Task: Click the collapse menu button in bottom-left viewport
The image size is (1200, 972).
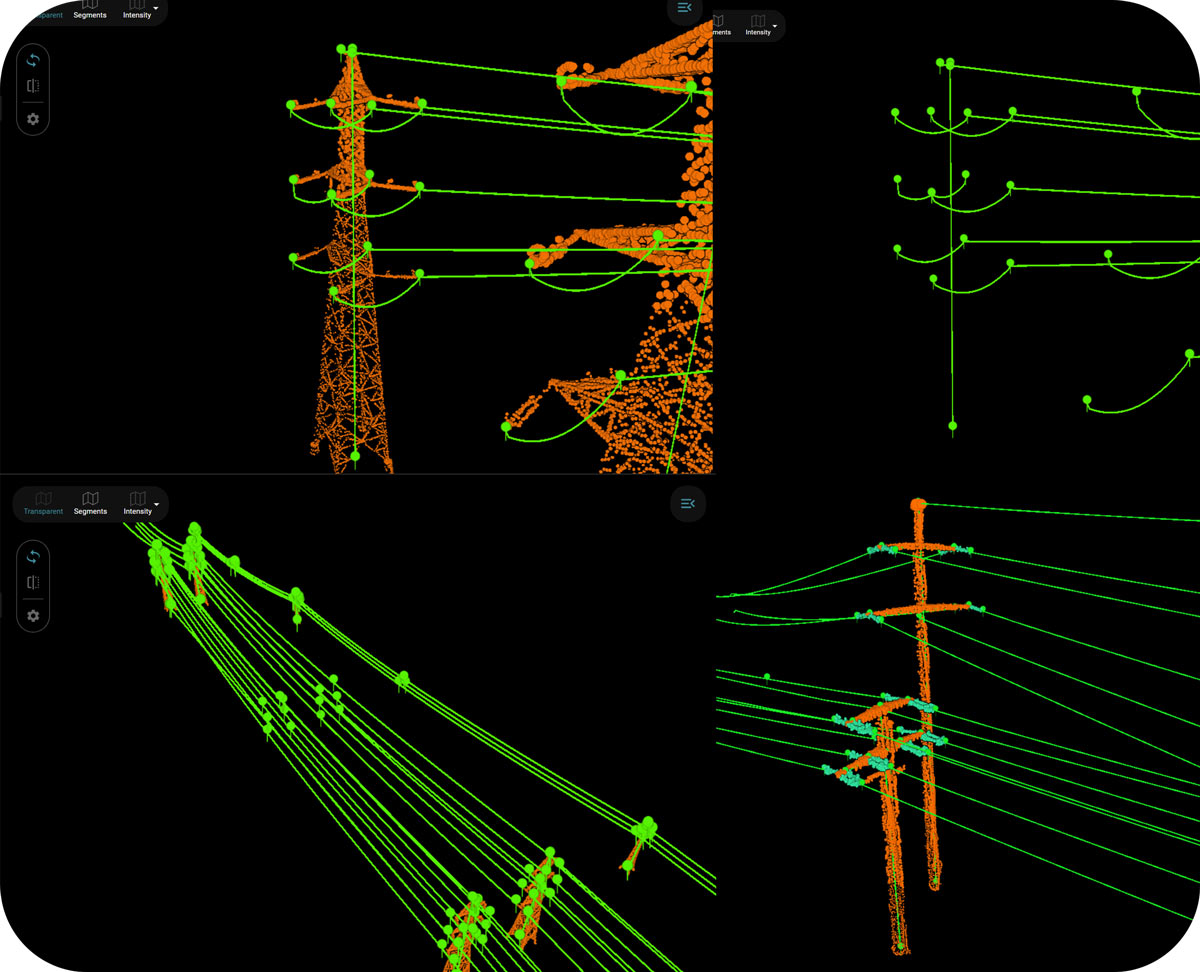Action: [x=688, y=504]
